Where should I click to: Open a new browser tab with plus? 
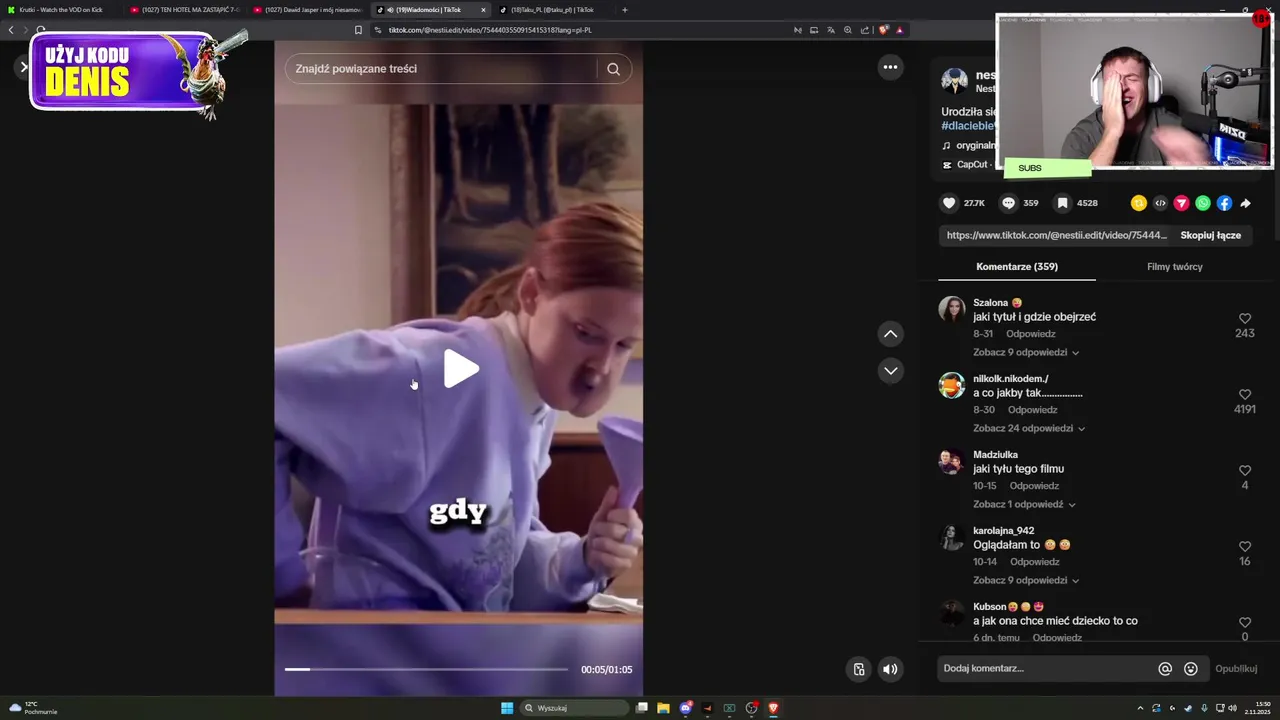click(625, 10)
